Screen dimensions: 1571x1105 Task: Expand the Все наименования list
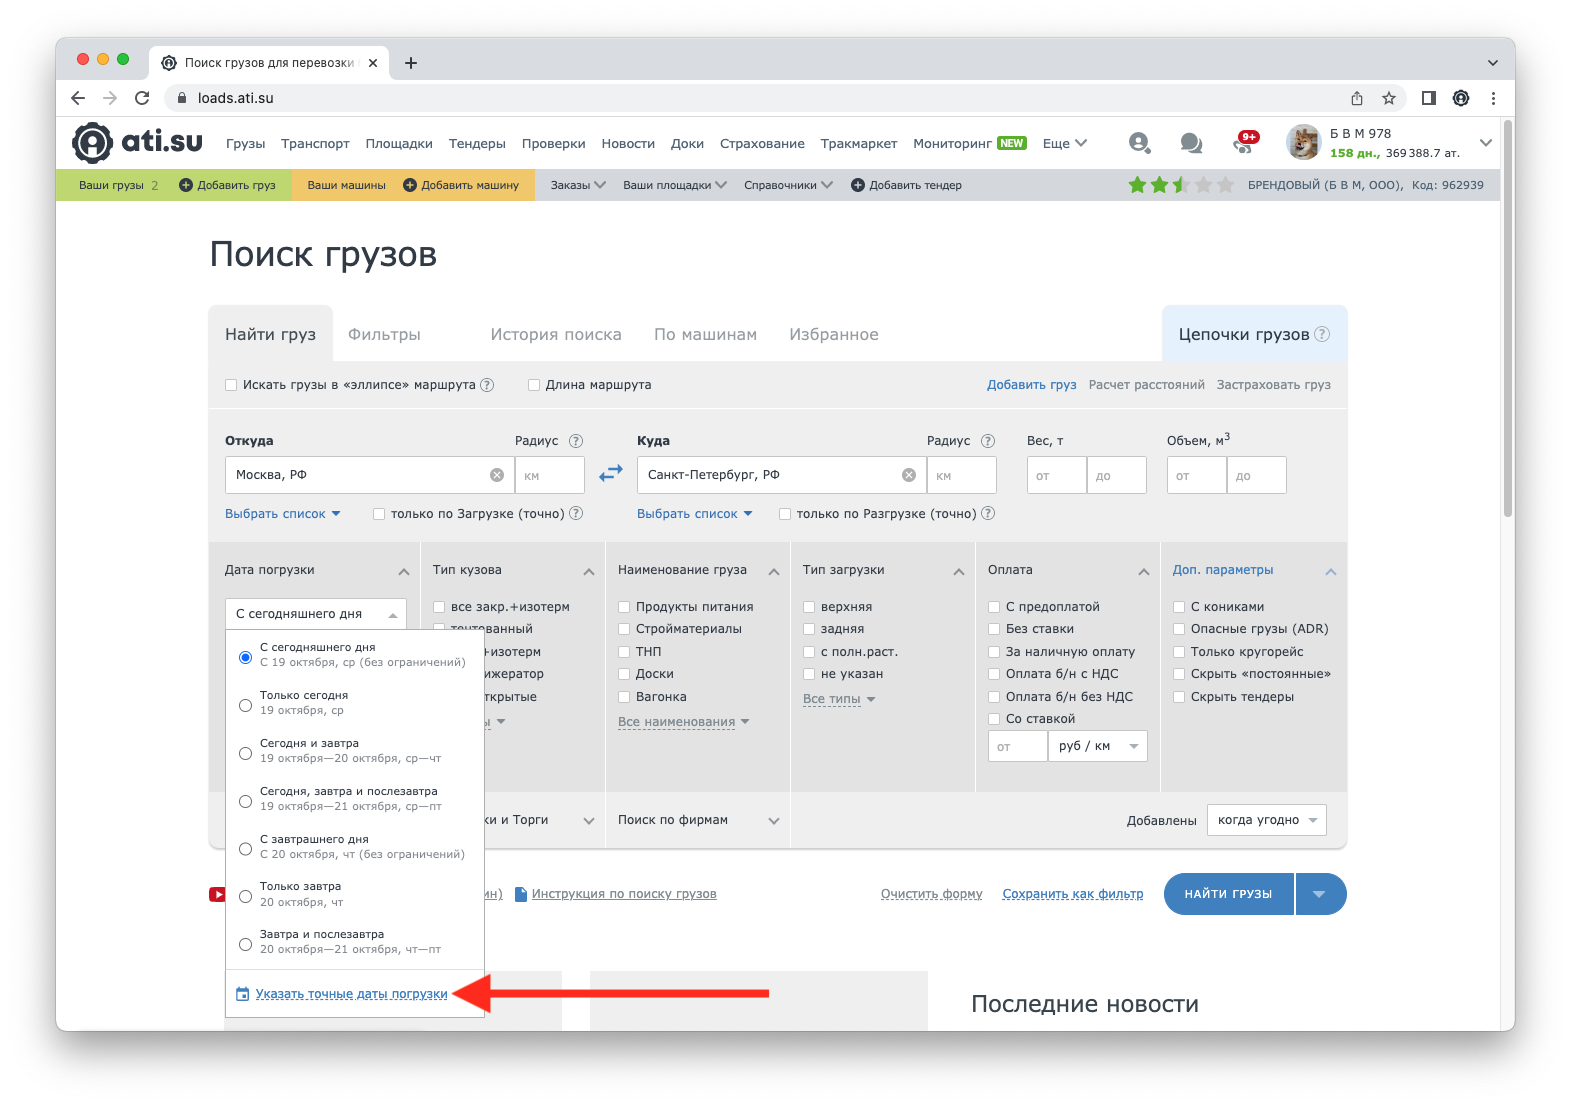[x=684, y=722]
